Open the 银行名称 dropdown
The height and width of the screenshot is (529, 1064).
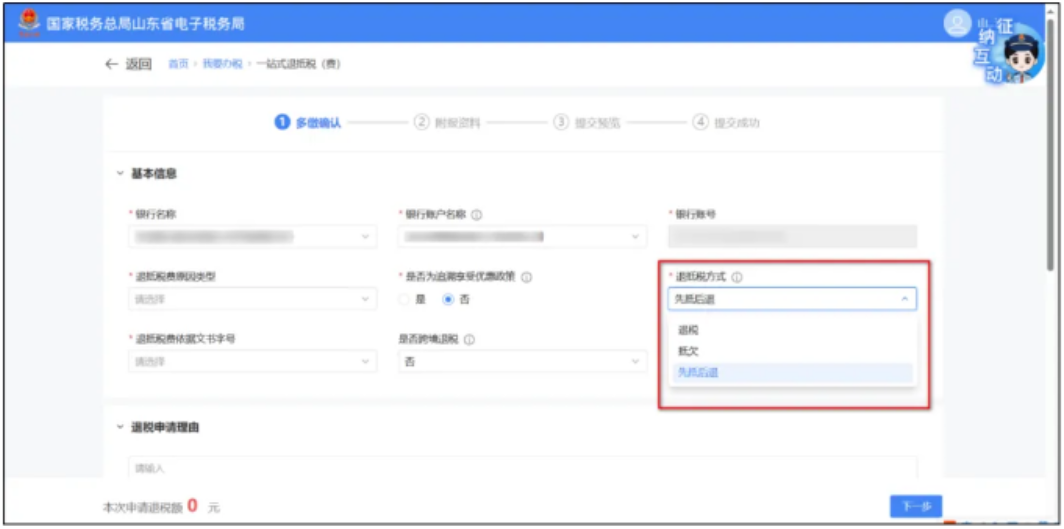coord(252,236)
